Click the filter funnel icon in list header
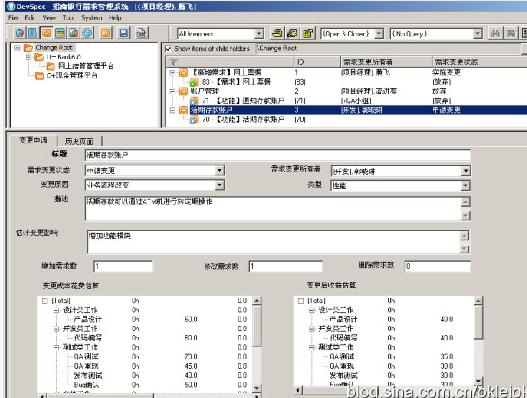Image resolution: width=527 pixels, height=398 pixels. tap(174, 62)
